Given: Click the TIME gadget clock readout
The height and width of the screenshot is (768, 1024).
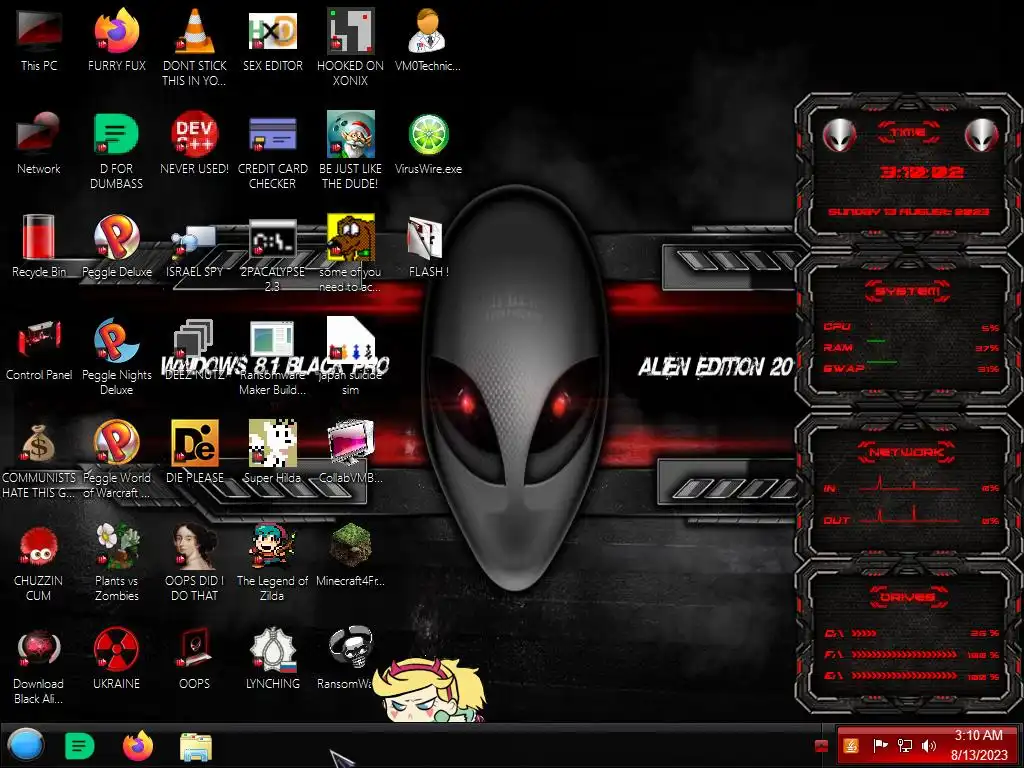Looking at the screenshot, I should [921, 172].
